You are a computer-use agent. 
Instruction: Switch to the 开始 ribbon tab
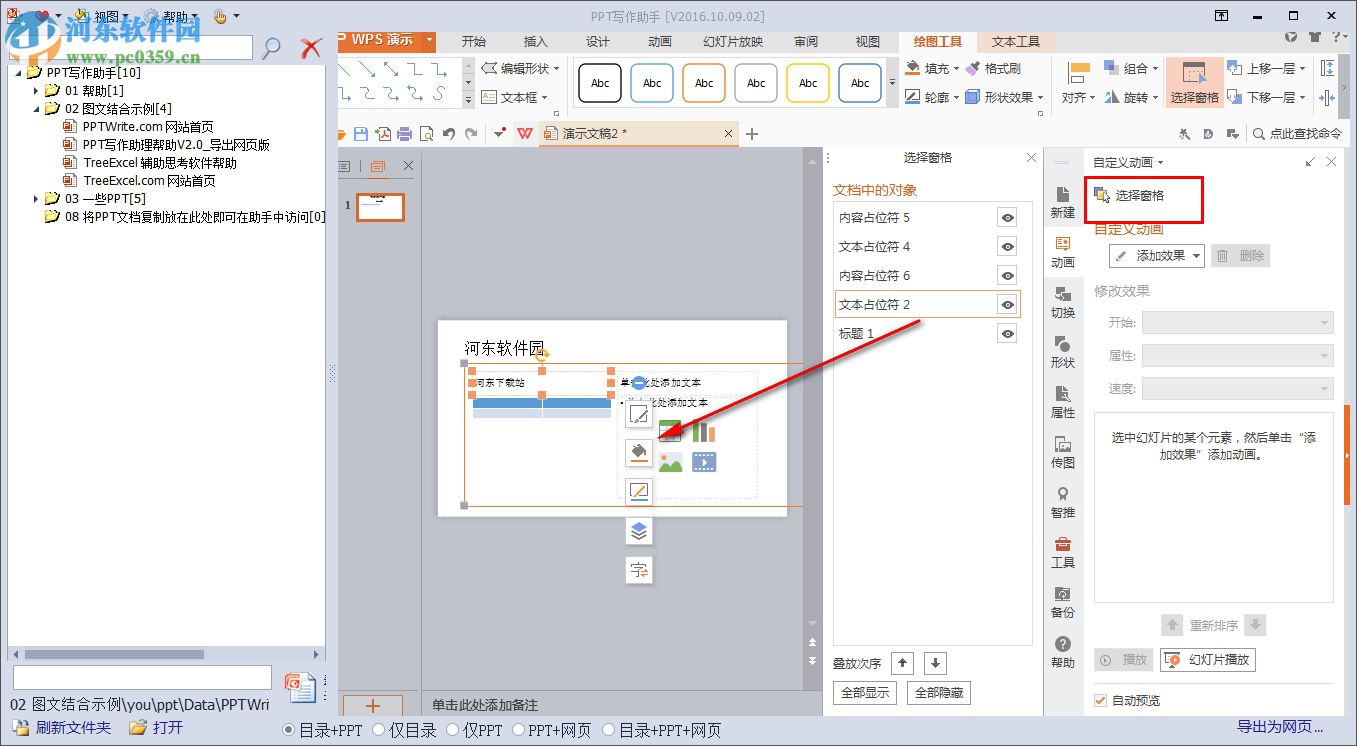tap(473, 41)
